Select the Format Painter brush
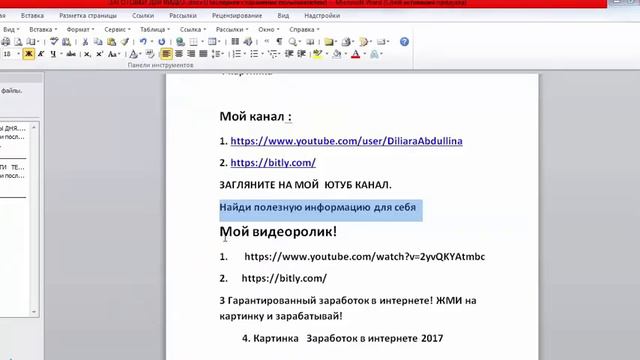 coord(125,42)
